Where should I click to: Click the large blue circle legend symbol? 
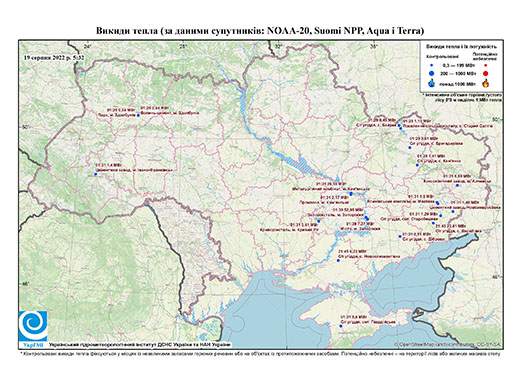coord(432,73)
